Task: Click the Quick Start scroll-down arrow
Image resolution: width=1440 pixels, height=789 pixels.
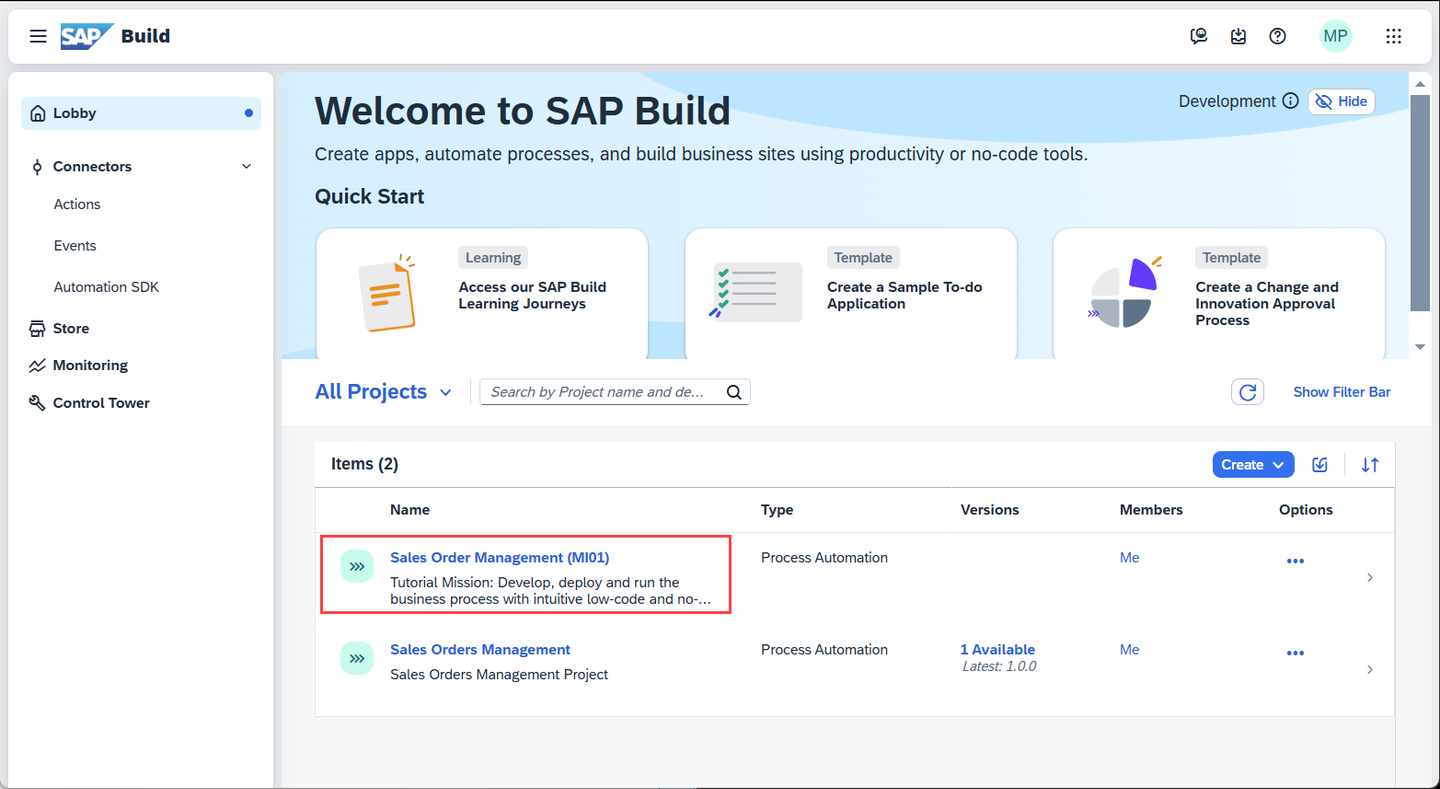Action: click(1420, 346)
